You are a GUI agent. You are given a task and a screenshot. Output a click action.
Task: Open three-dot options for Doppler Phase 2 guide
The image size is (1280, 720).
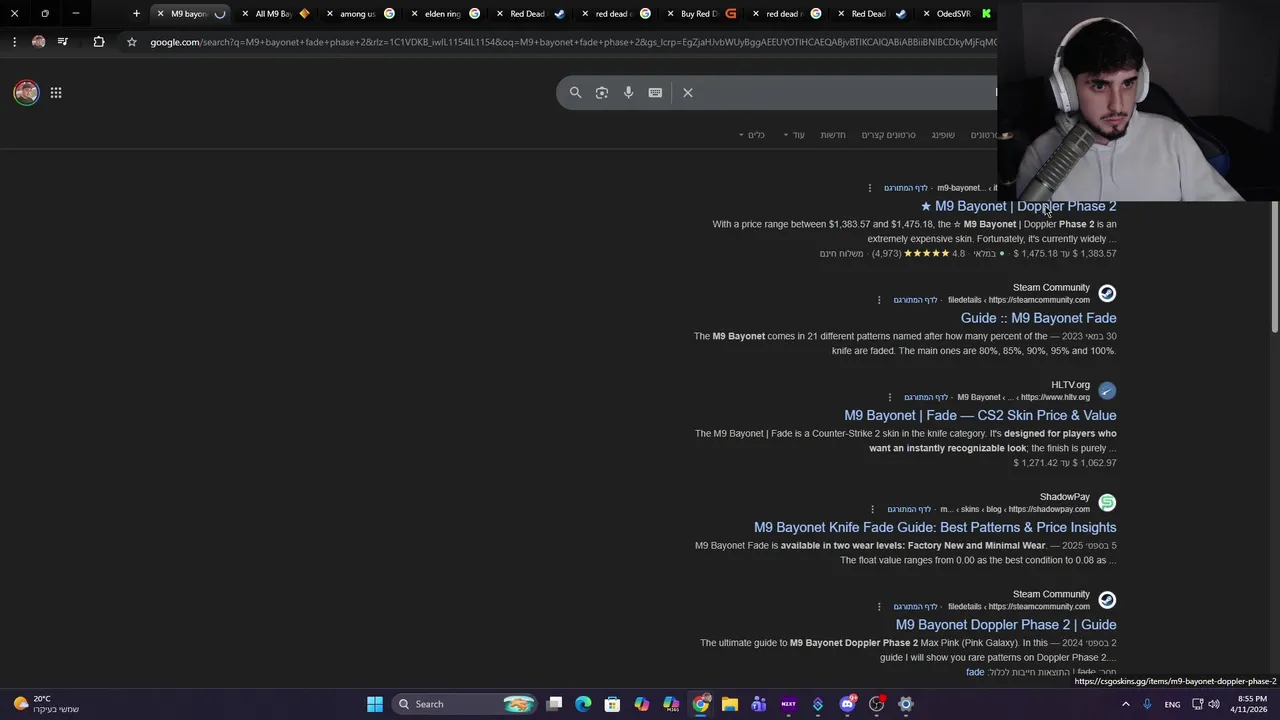point(879,606)
